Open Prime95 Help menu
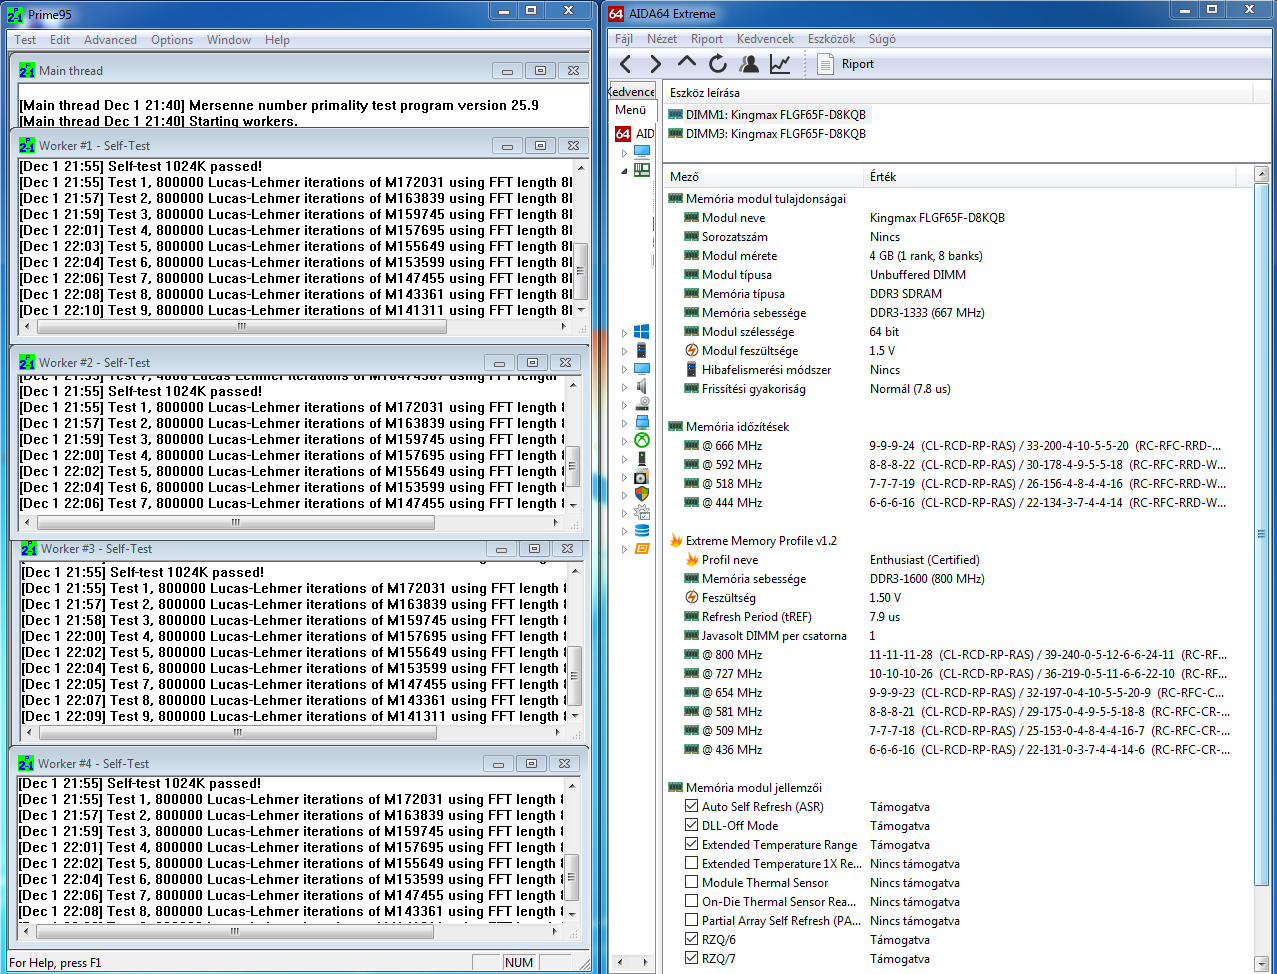 [x=277, y=40]
